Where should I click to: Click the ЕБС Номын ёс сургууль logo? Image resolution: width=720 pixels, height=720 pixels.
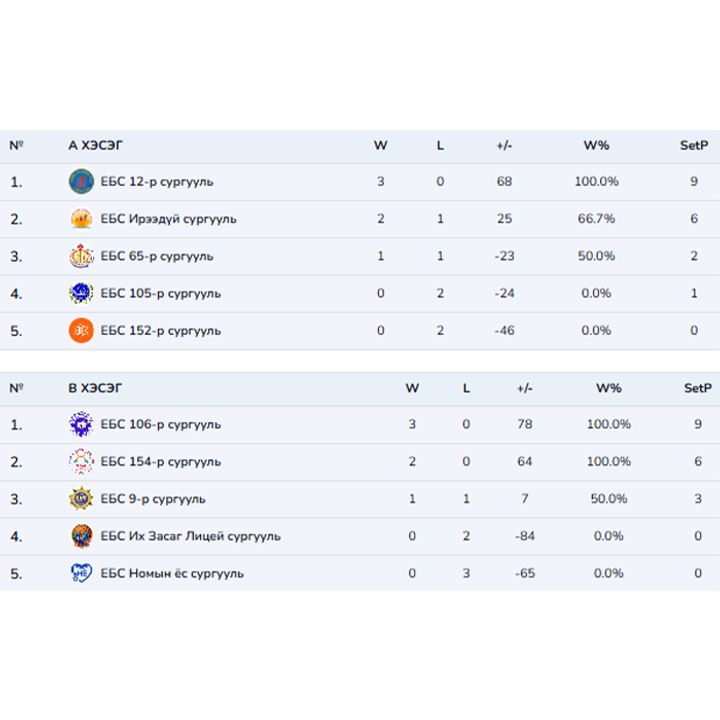click(81, 573)
